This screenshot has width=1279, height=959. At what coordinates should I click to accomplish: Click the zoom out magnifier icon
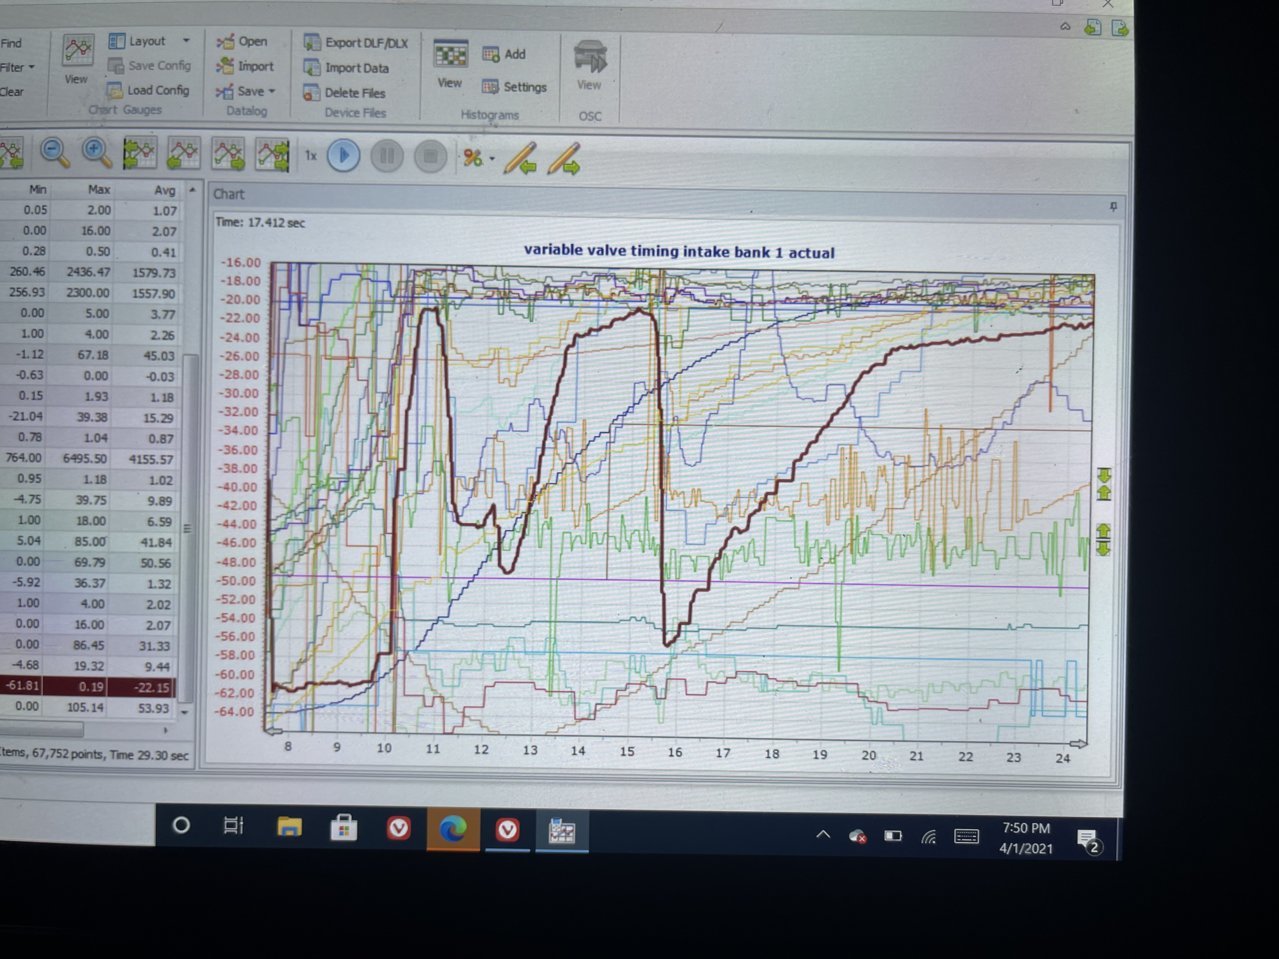point(55,152)
